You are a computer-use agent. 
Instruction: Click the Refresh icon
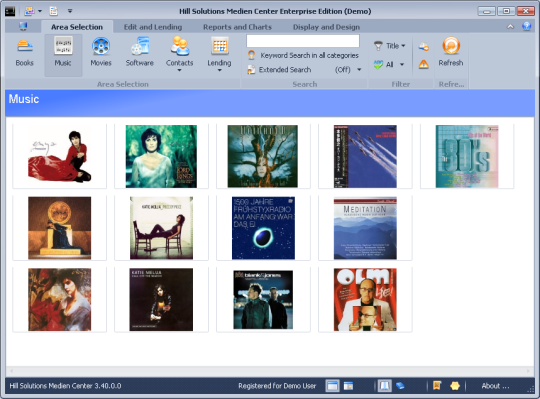451,46
